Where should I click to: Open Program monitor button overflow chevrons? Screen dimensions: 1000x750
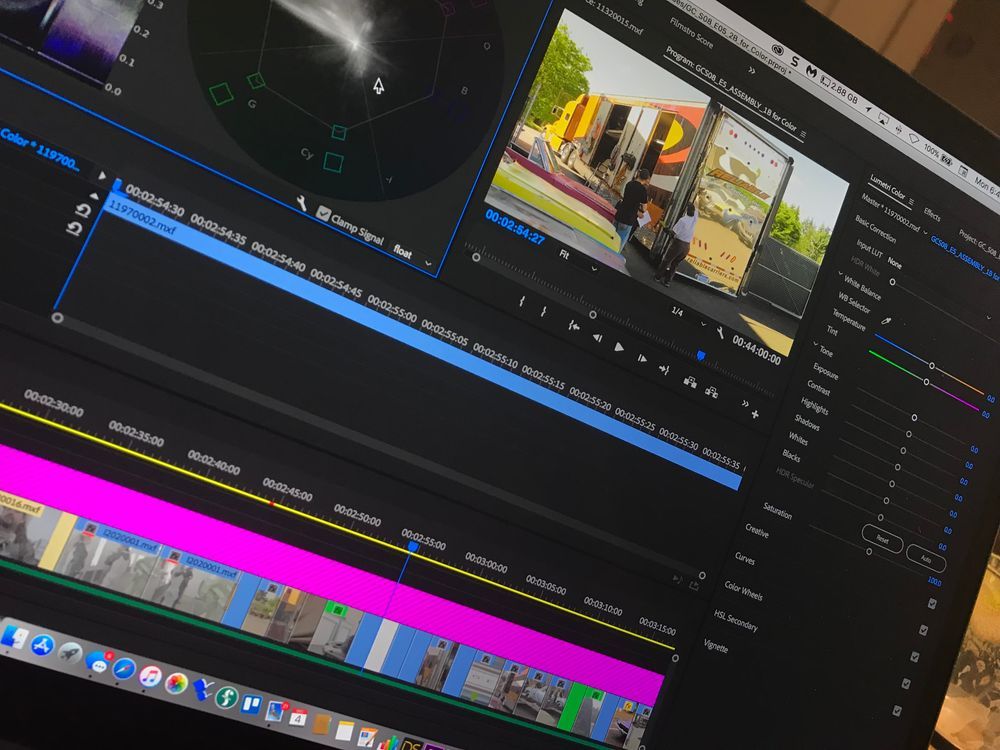745,404
